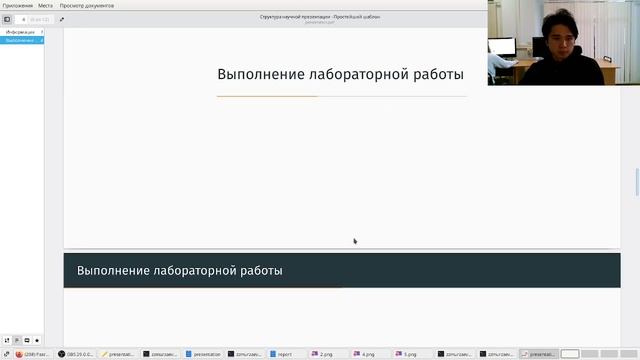This screenshot has width=640, height=360.
Task: Switch to the last workspace in switcher
Action: tap(629, 354)
